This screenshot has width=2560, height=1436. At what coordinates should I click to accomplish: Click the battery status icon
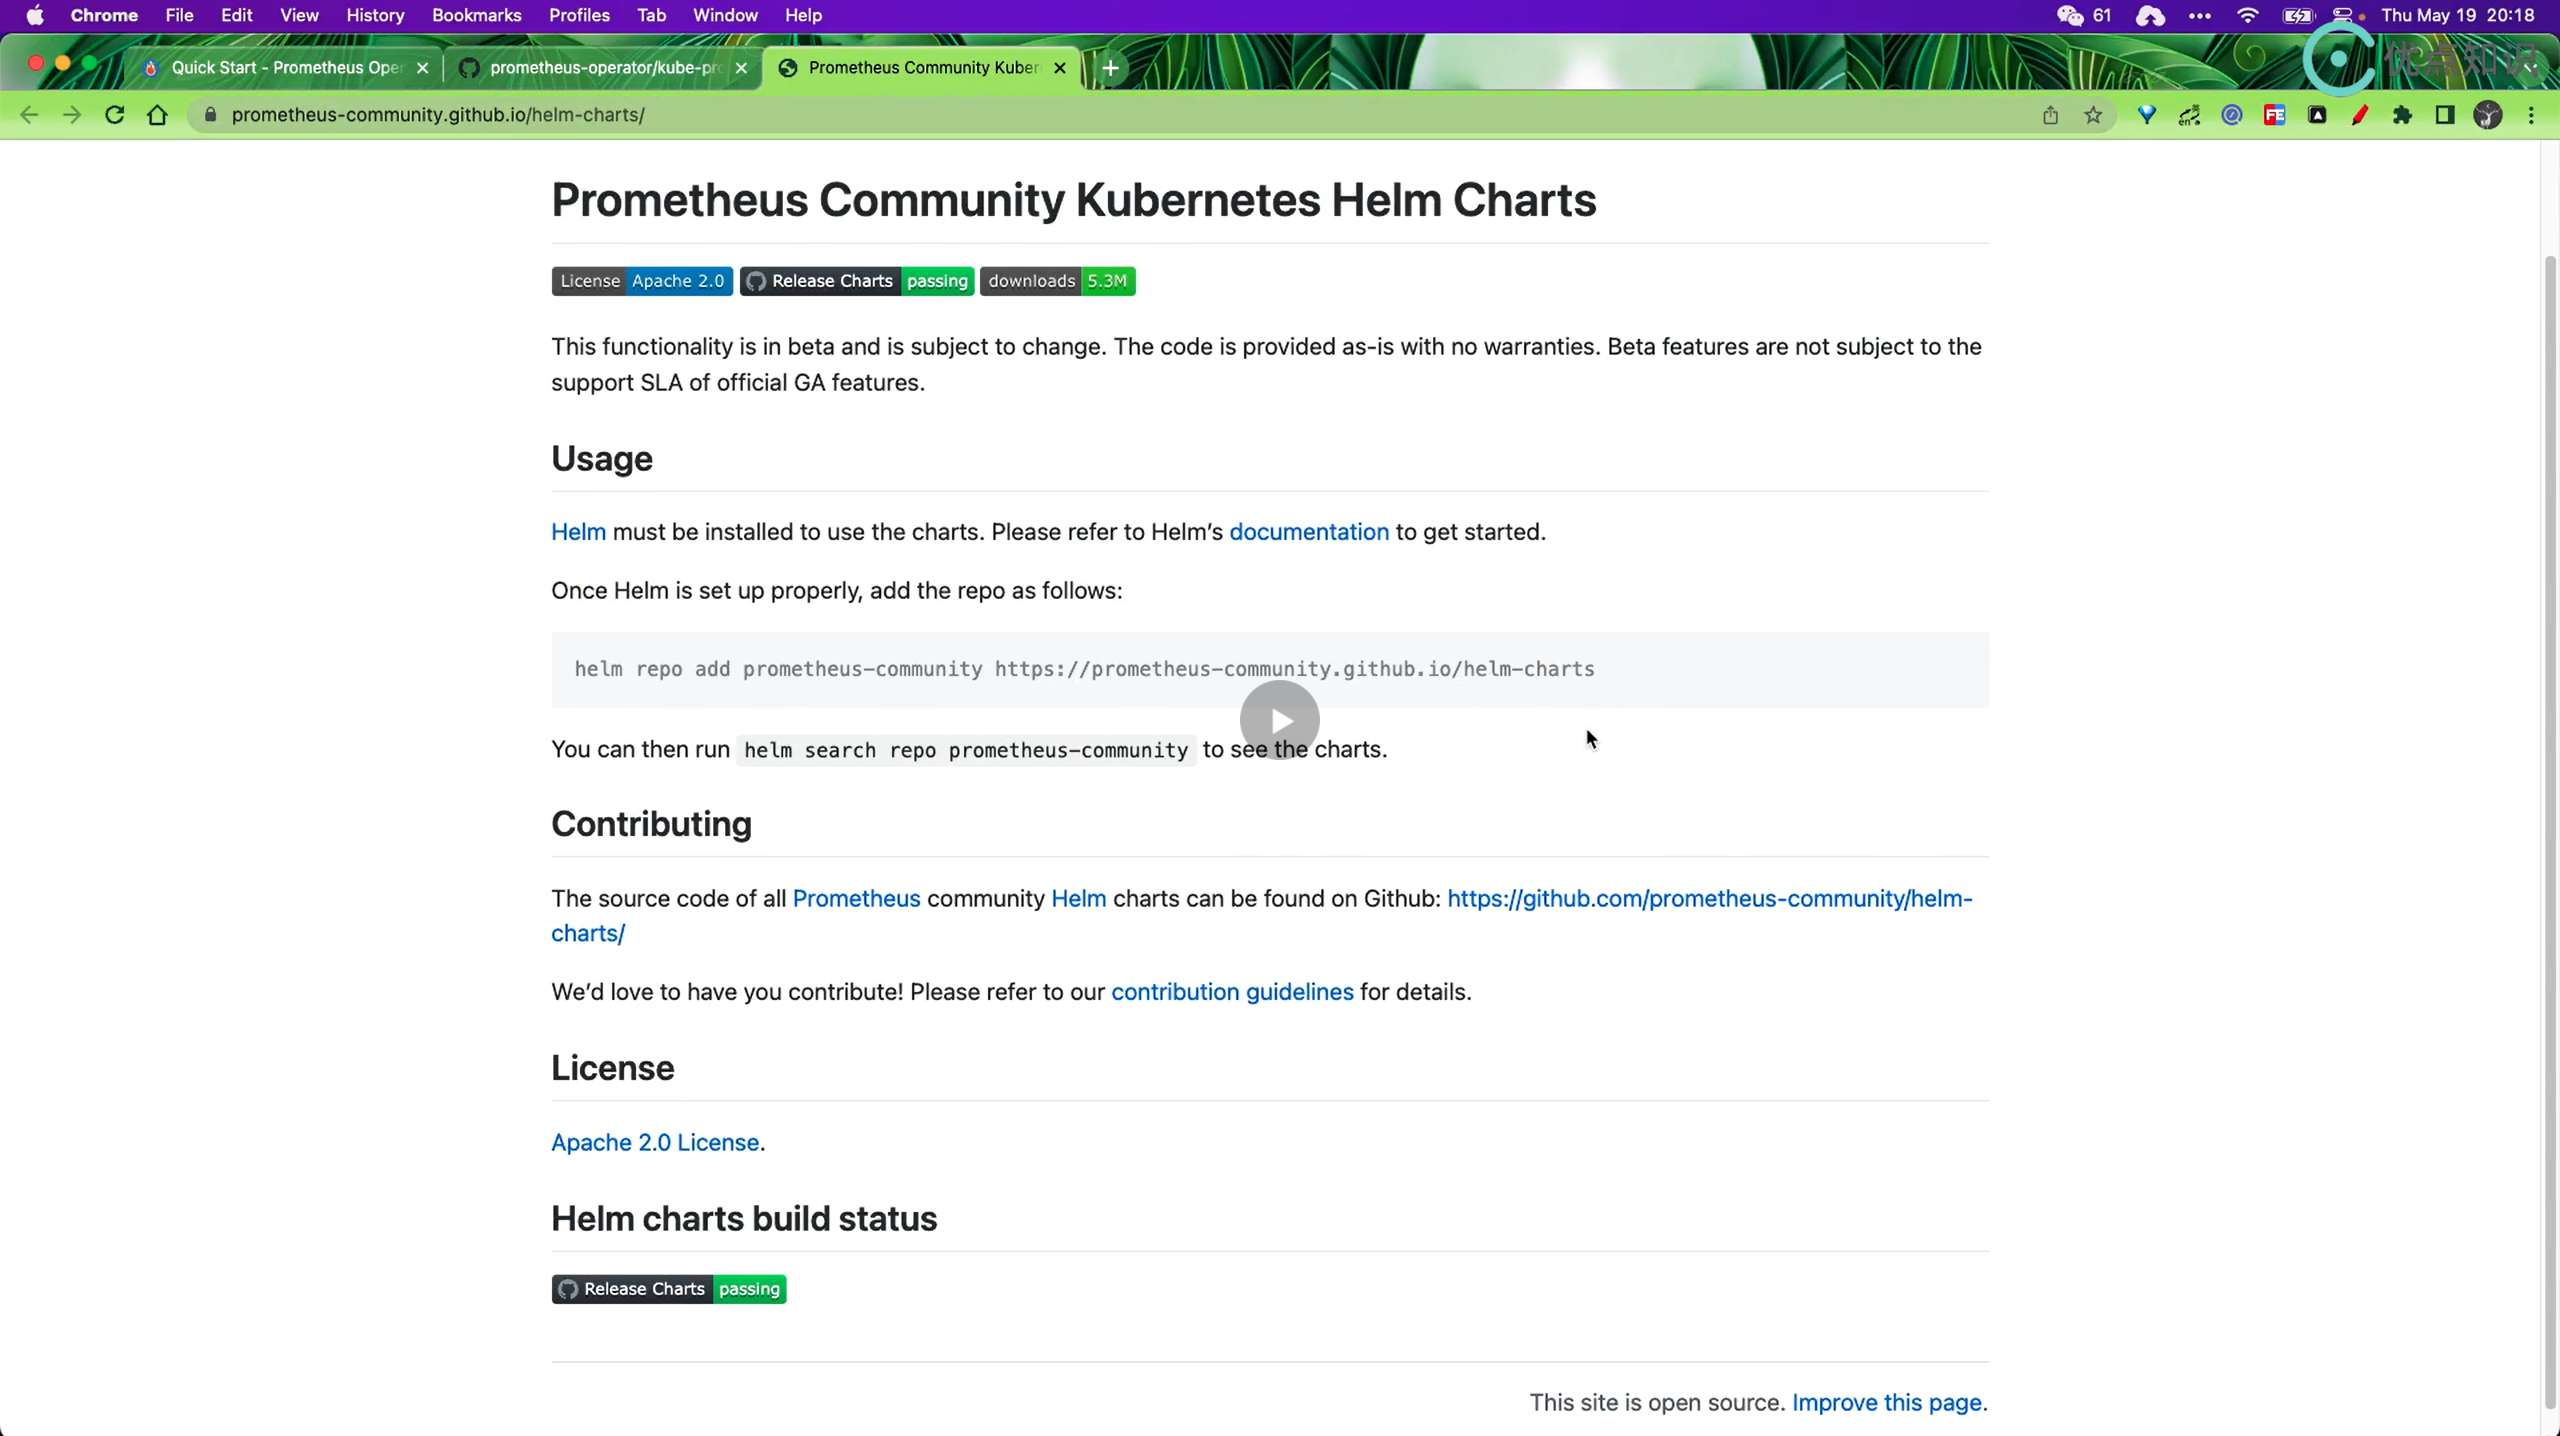(x=2298, y=15)
